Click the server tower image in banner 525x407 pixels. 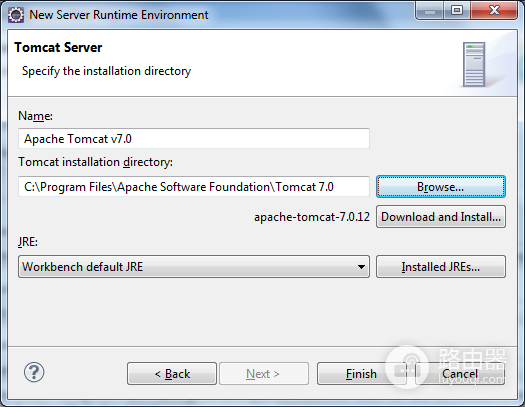click(x=474, y=64)
